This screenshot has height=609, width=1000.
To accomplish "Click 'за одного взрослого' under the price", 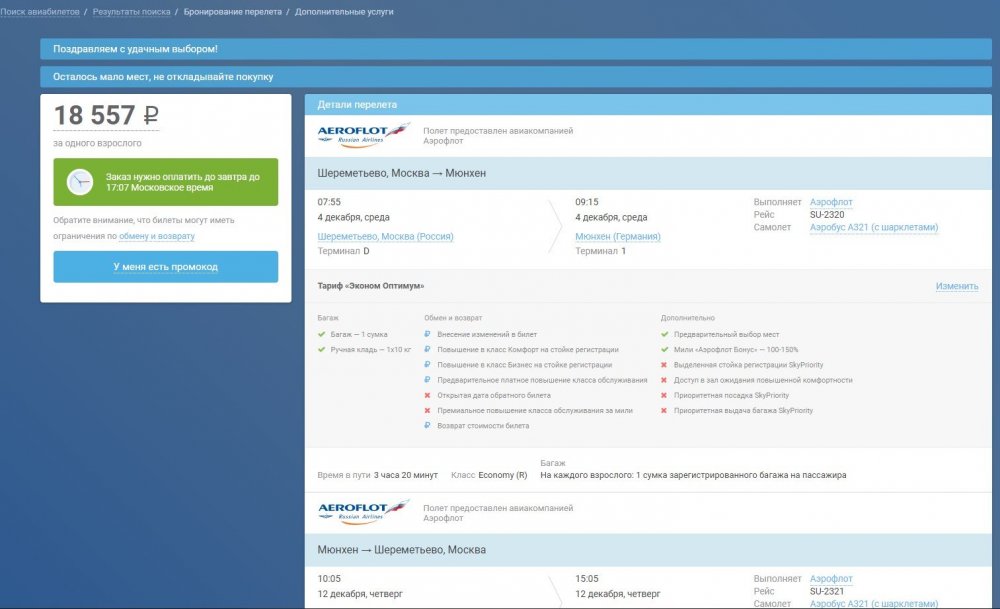I will tap(98, 143).
